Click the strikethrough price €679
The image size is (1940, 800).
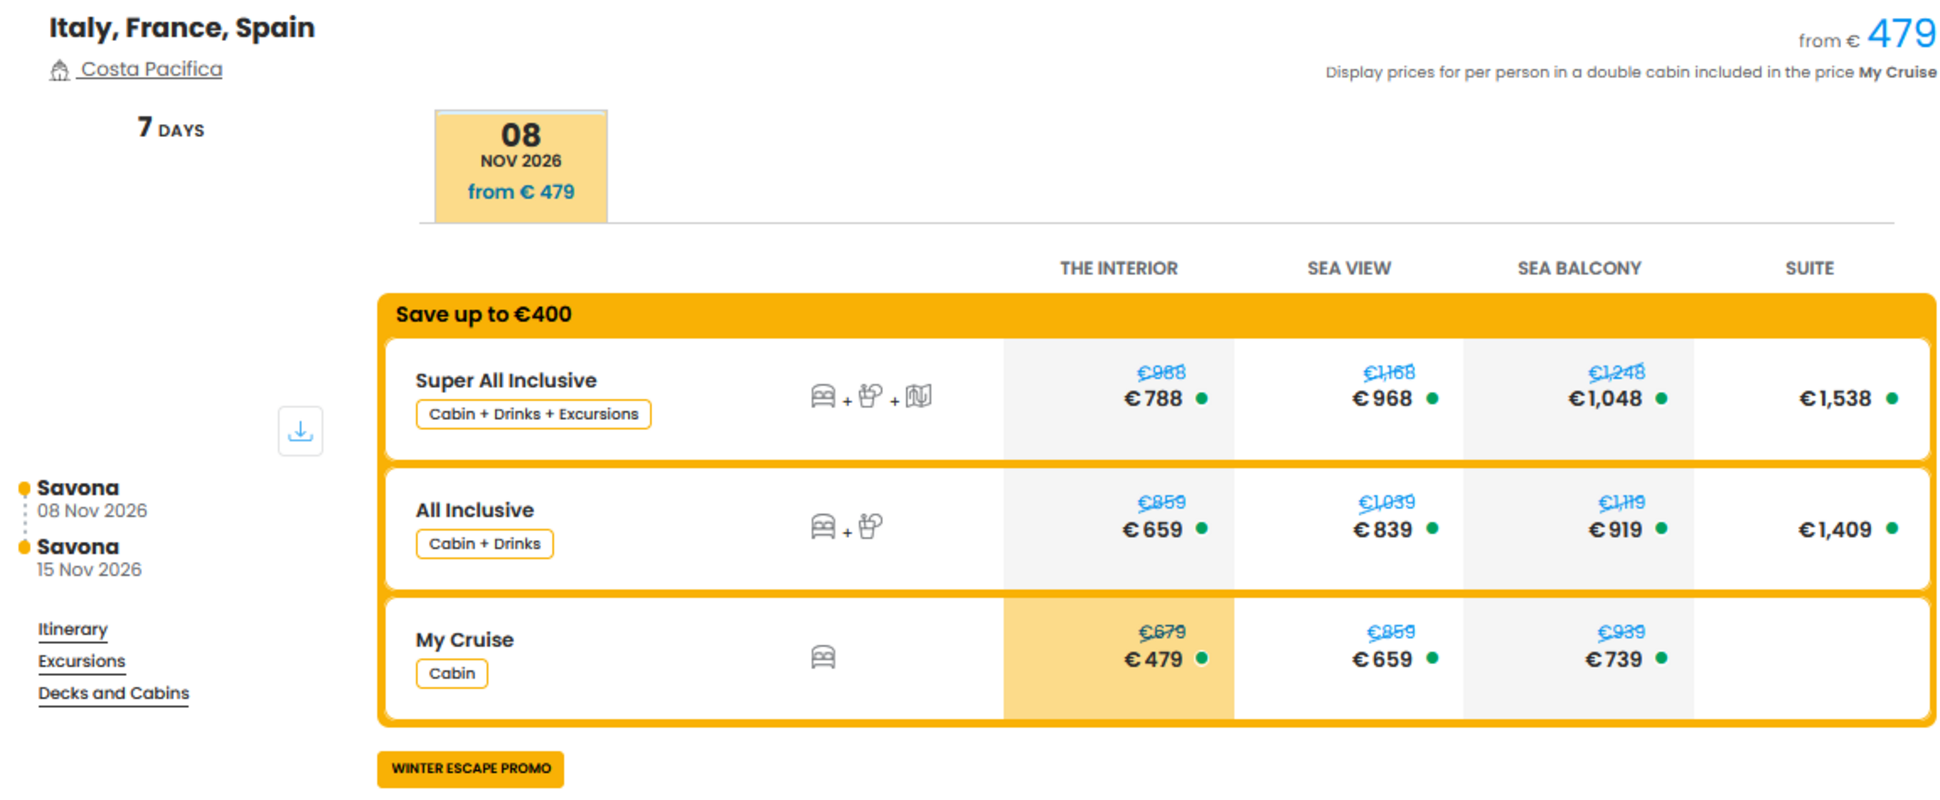(1162, 632)
